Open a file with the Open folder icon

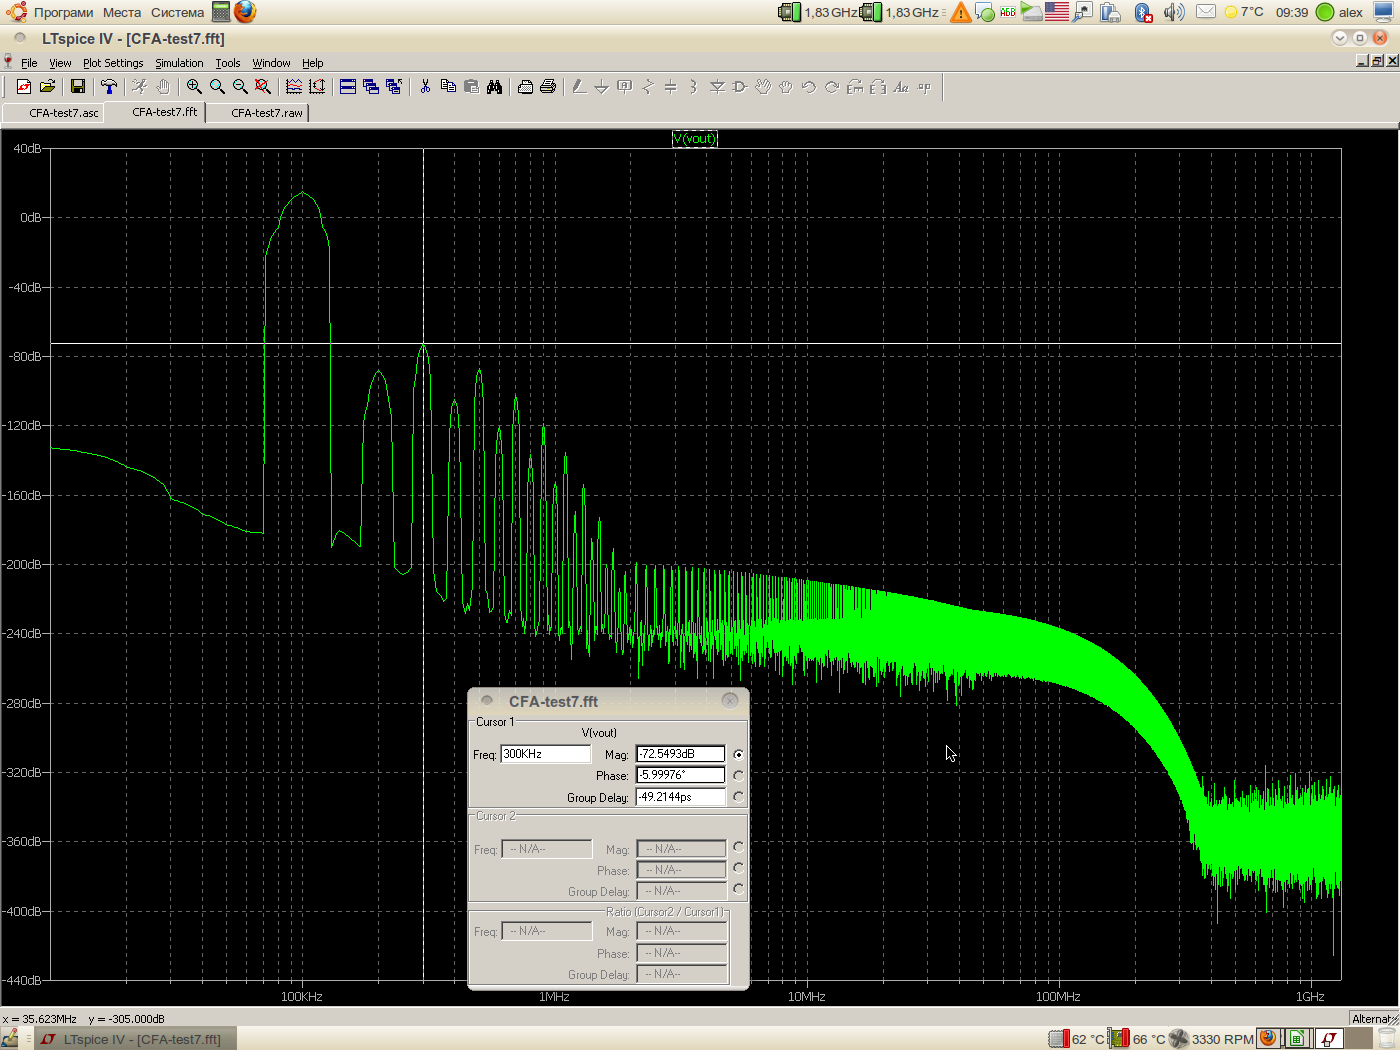coord(47,87)
